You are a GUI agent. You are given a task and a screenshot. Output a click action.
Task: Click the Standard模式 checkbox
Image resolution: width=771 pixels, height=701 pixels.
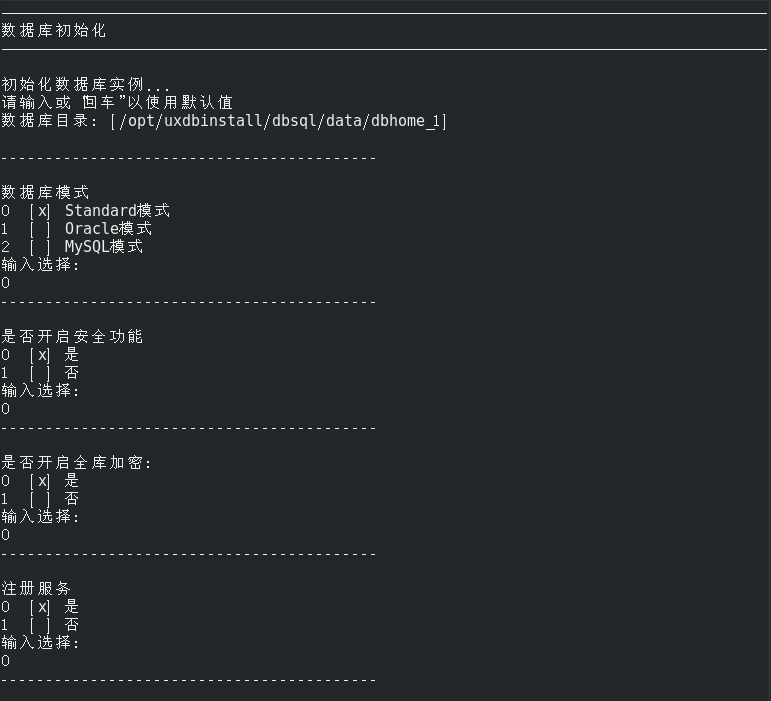pos(40,211)
